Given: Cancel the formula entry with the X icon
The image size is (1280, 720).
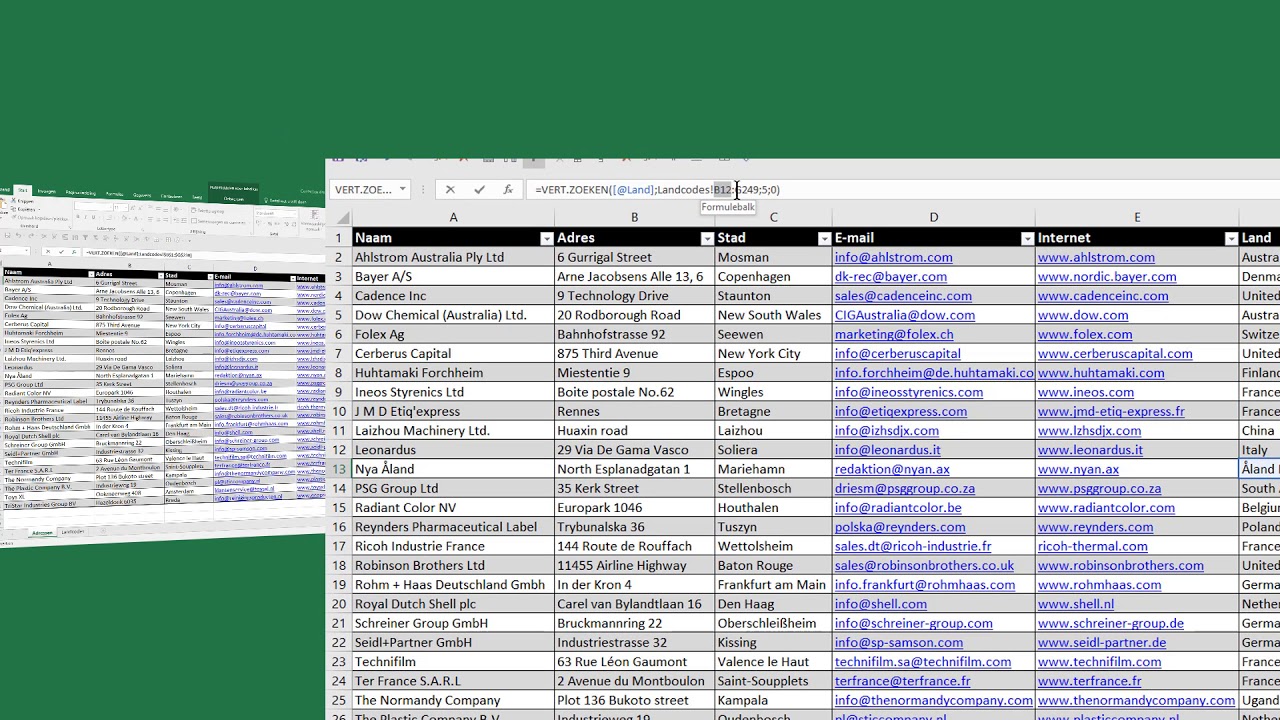Looking at the screenshot, I should pos(450,189).
